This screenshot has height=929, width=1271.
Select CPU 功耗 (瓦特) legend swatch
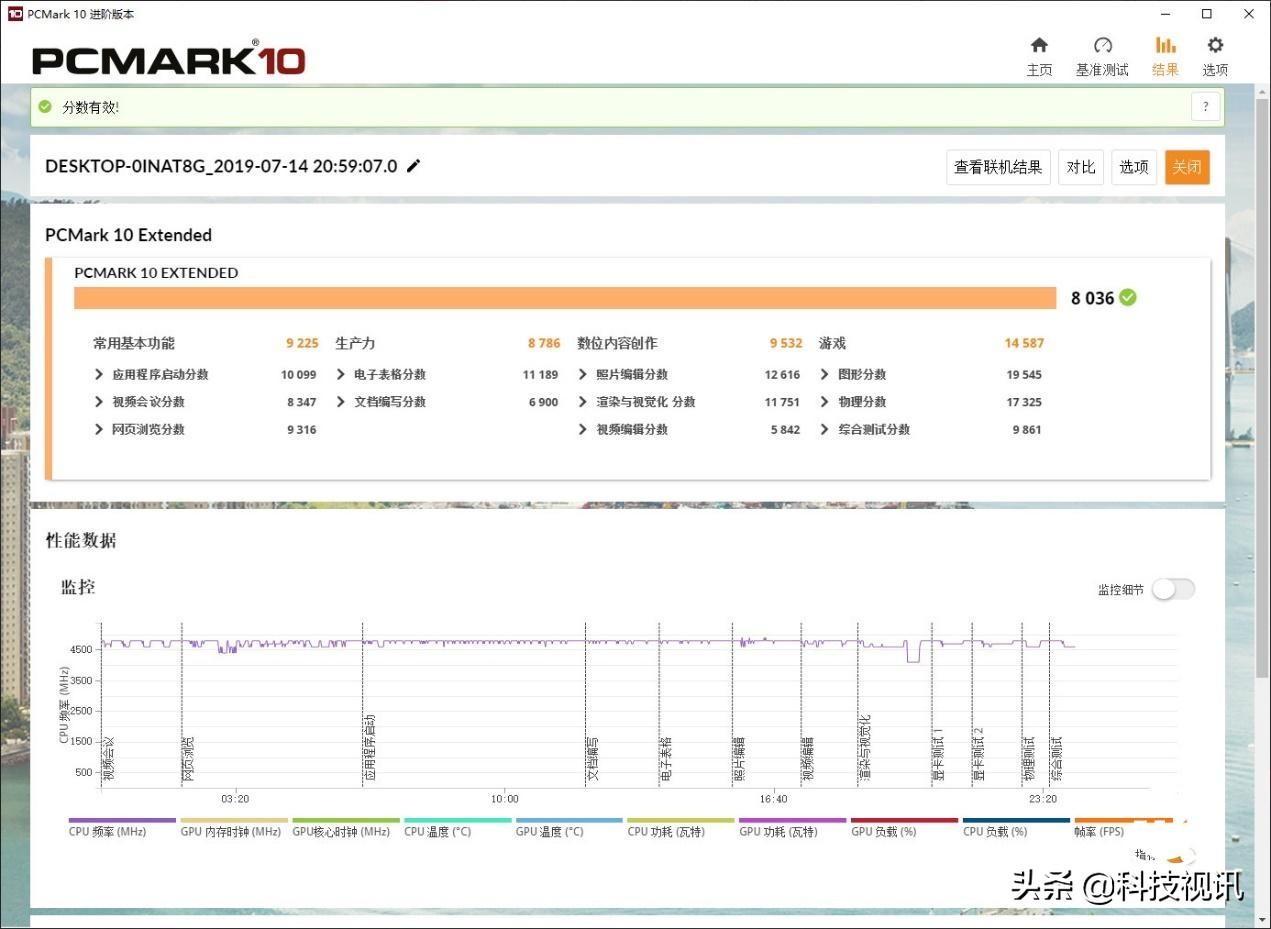[x=681, y=820]
